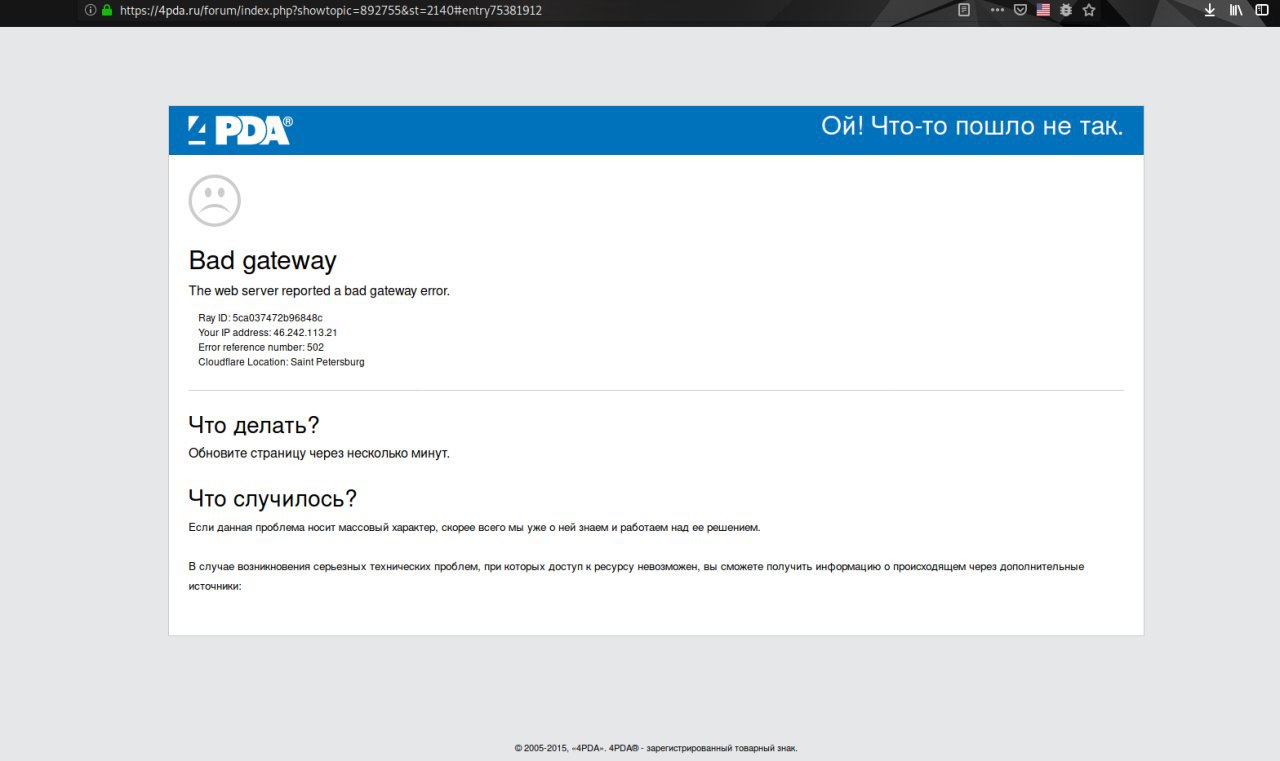Viewport: 1280px width, 761px height.
Task: Open the page actions three-dots menu
Action: tap(997, 10)
